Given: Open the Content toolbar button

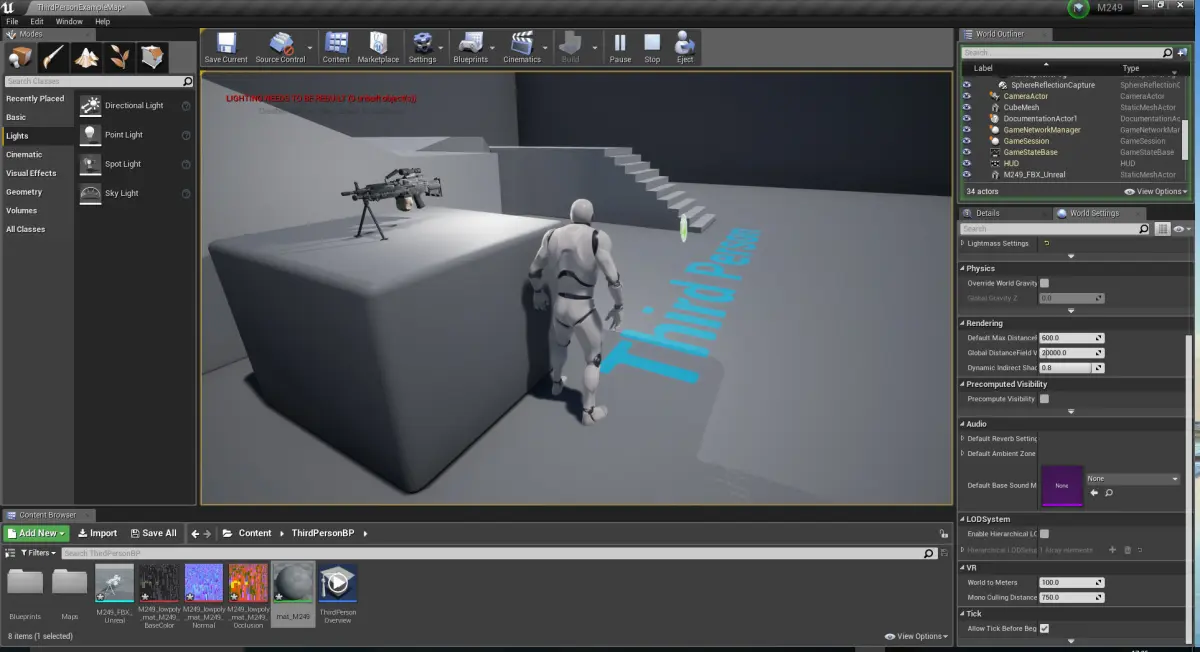Looking at the screenshot, I should [337, 47].
